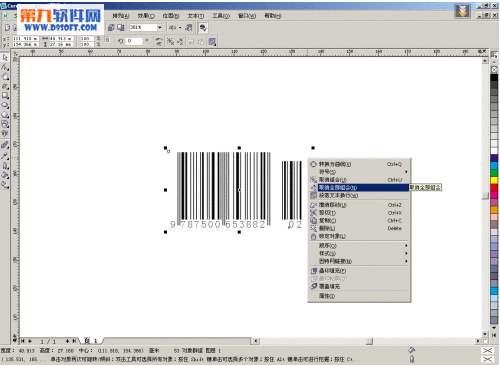The image size is (500, 366).
Task: Pick the red palette swatch
Action: pyautogui.click(x=494, y=188)
